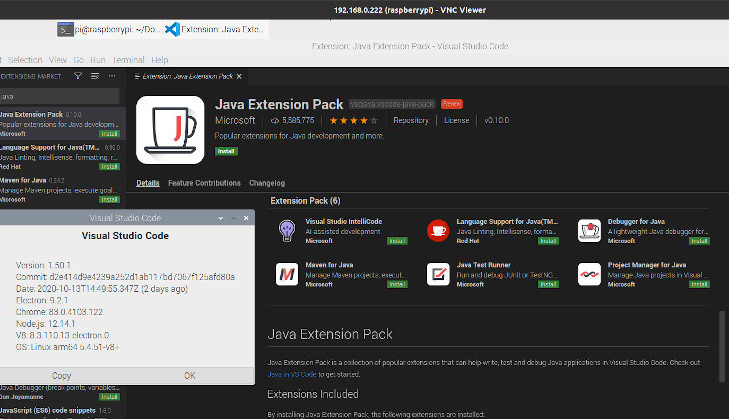Open the extensions filter icon
Viewport: 729px width, 419px height.
click(x=78, y=76)
